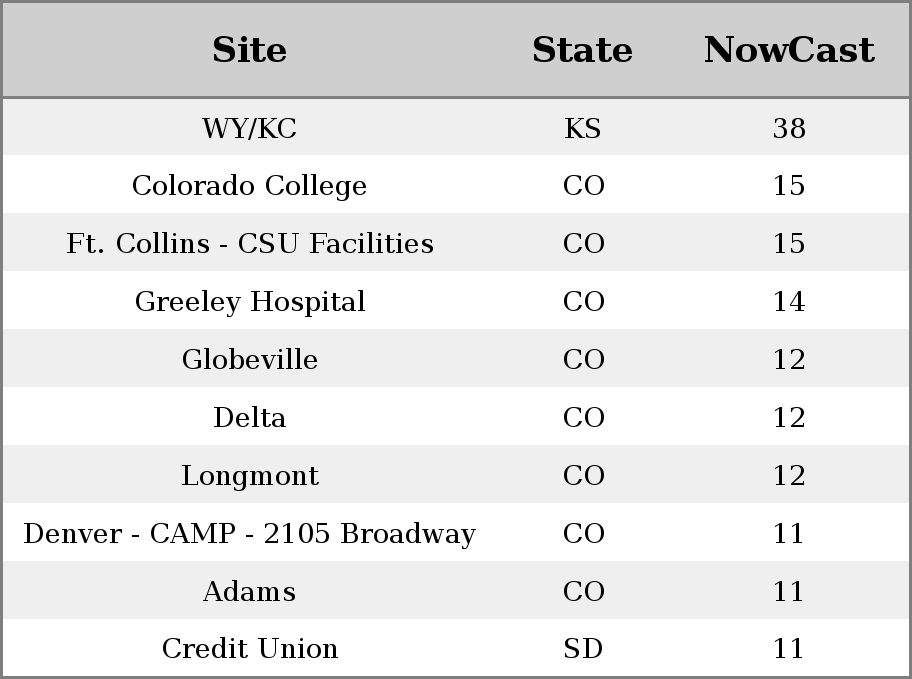Select the Delta site row
The height and width of the screenshot is (679, 912).
[x=456, y=417]
